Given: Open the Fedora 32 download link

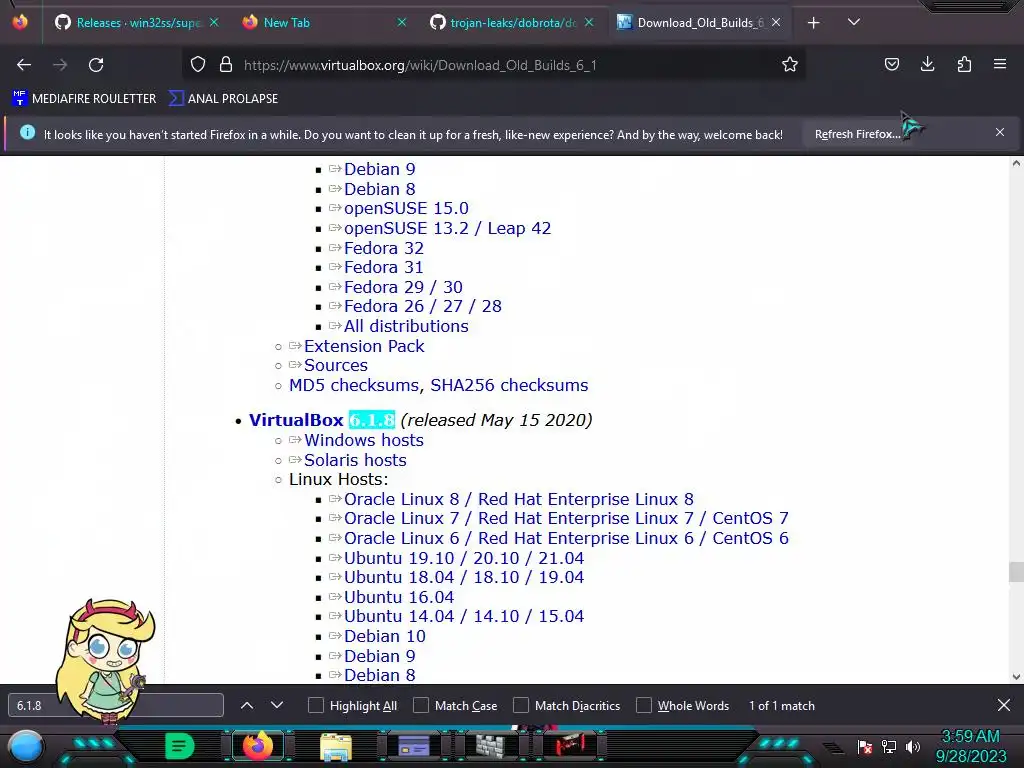Looking at the screenshot, I should (384, 248).
